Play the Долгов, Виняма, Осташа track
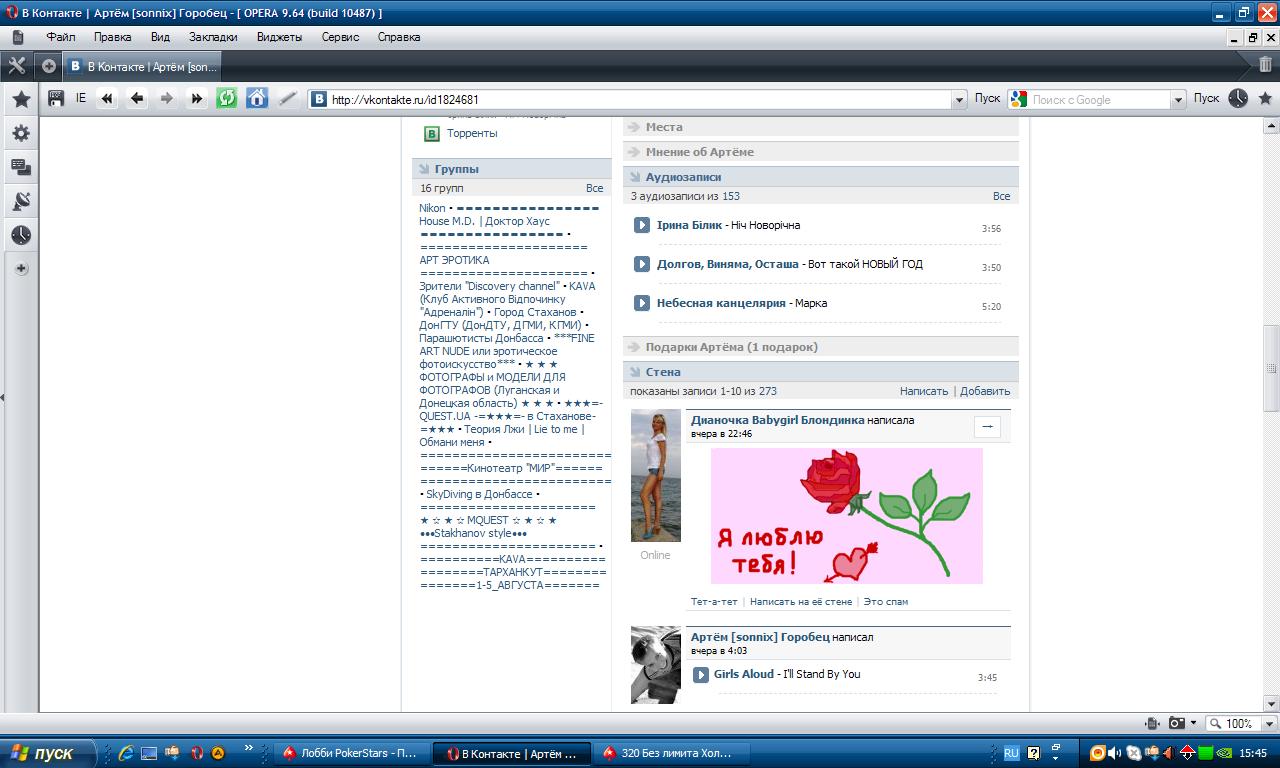Screen dimensions: 1280x768 coord(642,264)
